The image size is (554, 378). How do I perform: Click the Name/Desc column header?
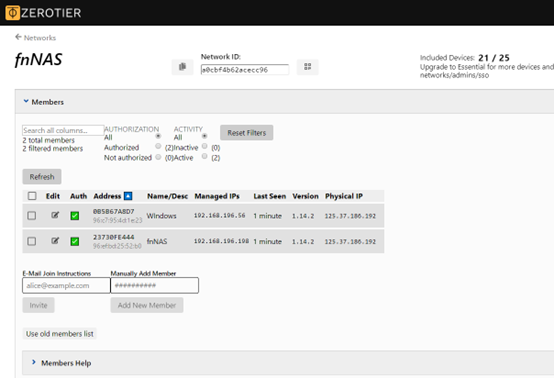pos(167,196)
